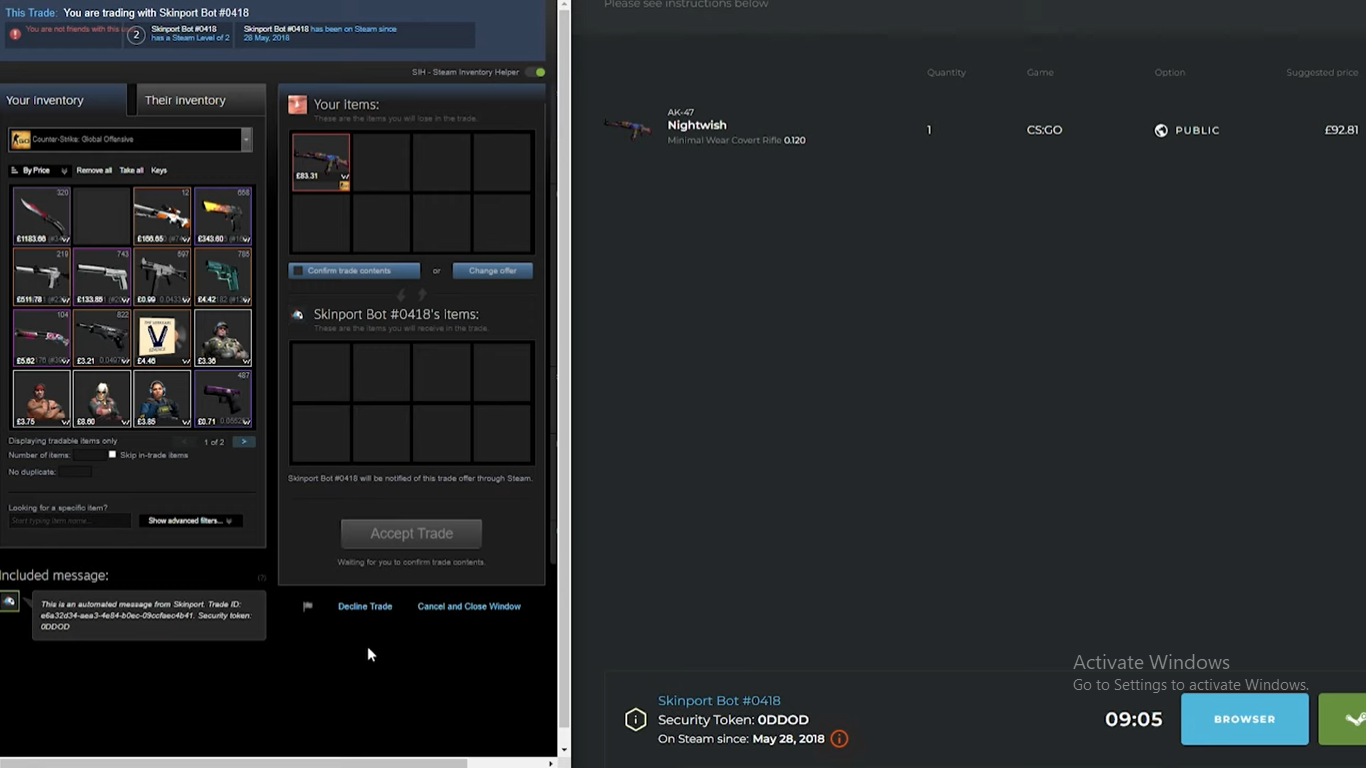
Task: Click the Nightwish item name on Skinport
Action: [697, 125]
